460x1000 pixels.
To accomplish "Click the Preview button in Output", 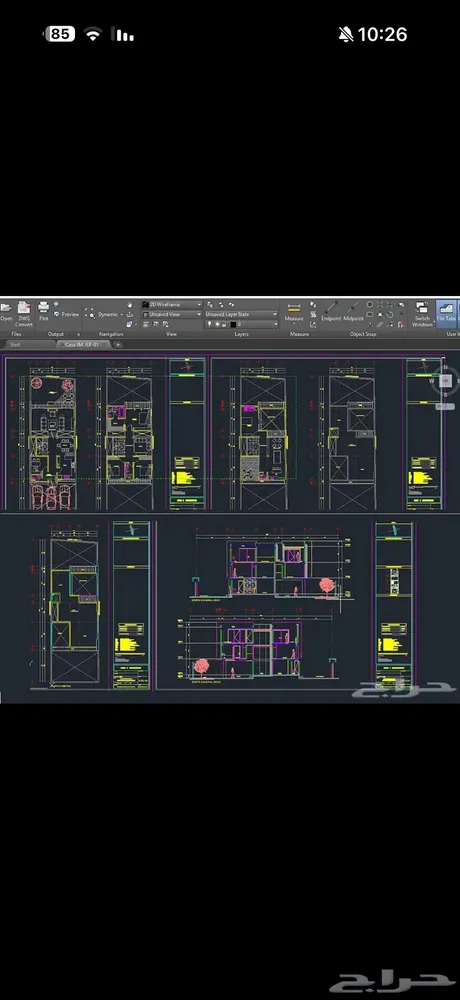I will tap(66, 314).
